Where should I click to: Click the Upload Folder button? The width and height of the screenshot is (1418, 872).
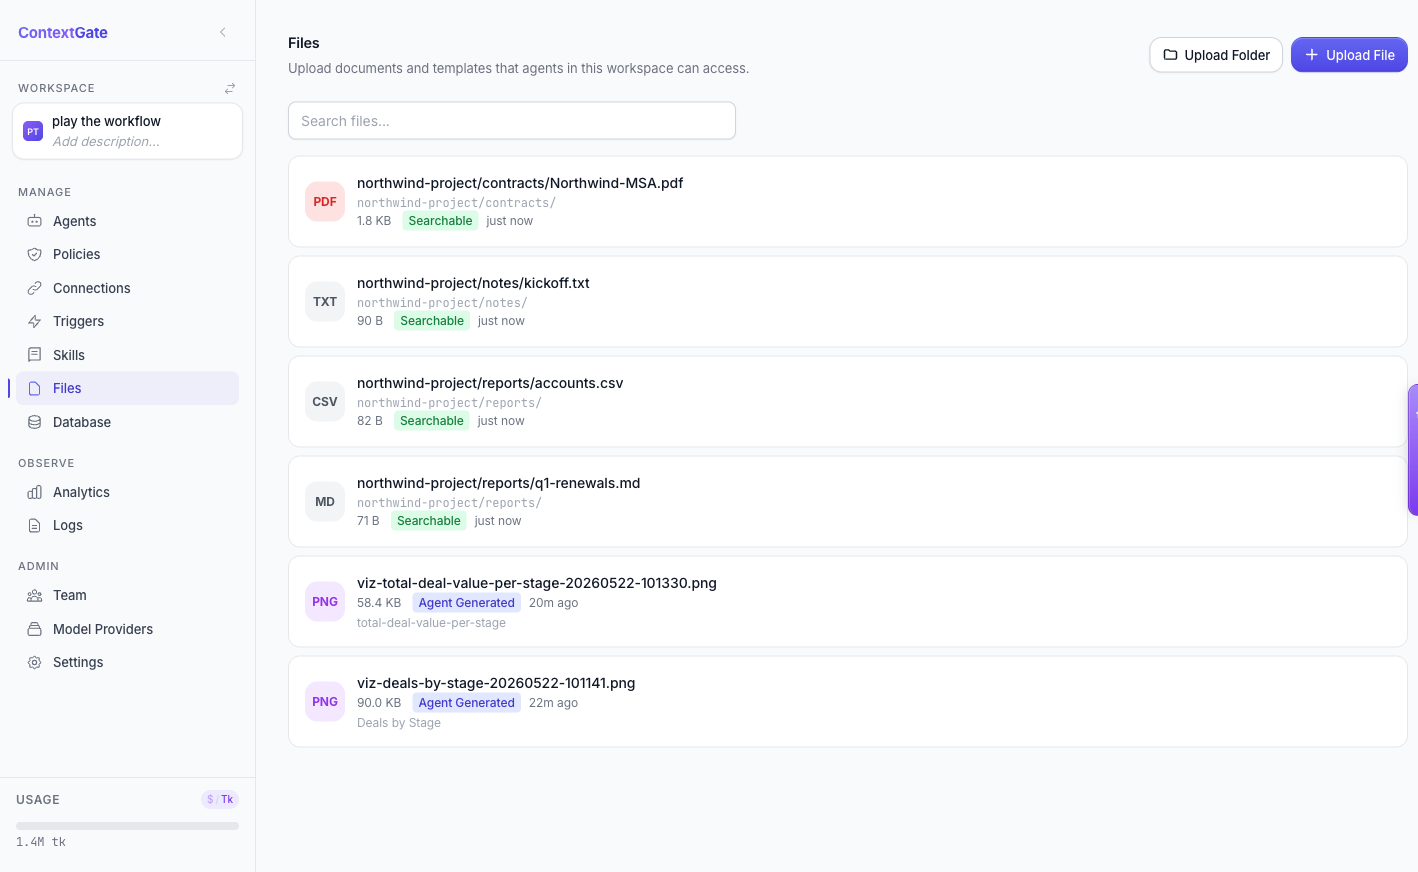1216,55
